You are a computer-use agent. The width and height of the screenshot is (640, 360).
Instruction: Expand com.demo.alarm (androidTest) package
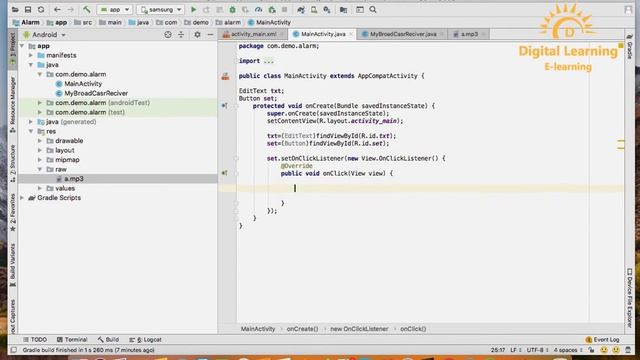pos(40,102)
